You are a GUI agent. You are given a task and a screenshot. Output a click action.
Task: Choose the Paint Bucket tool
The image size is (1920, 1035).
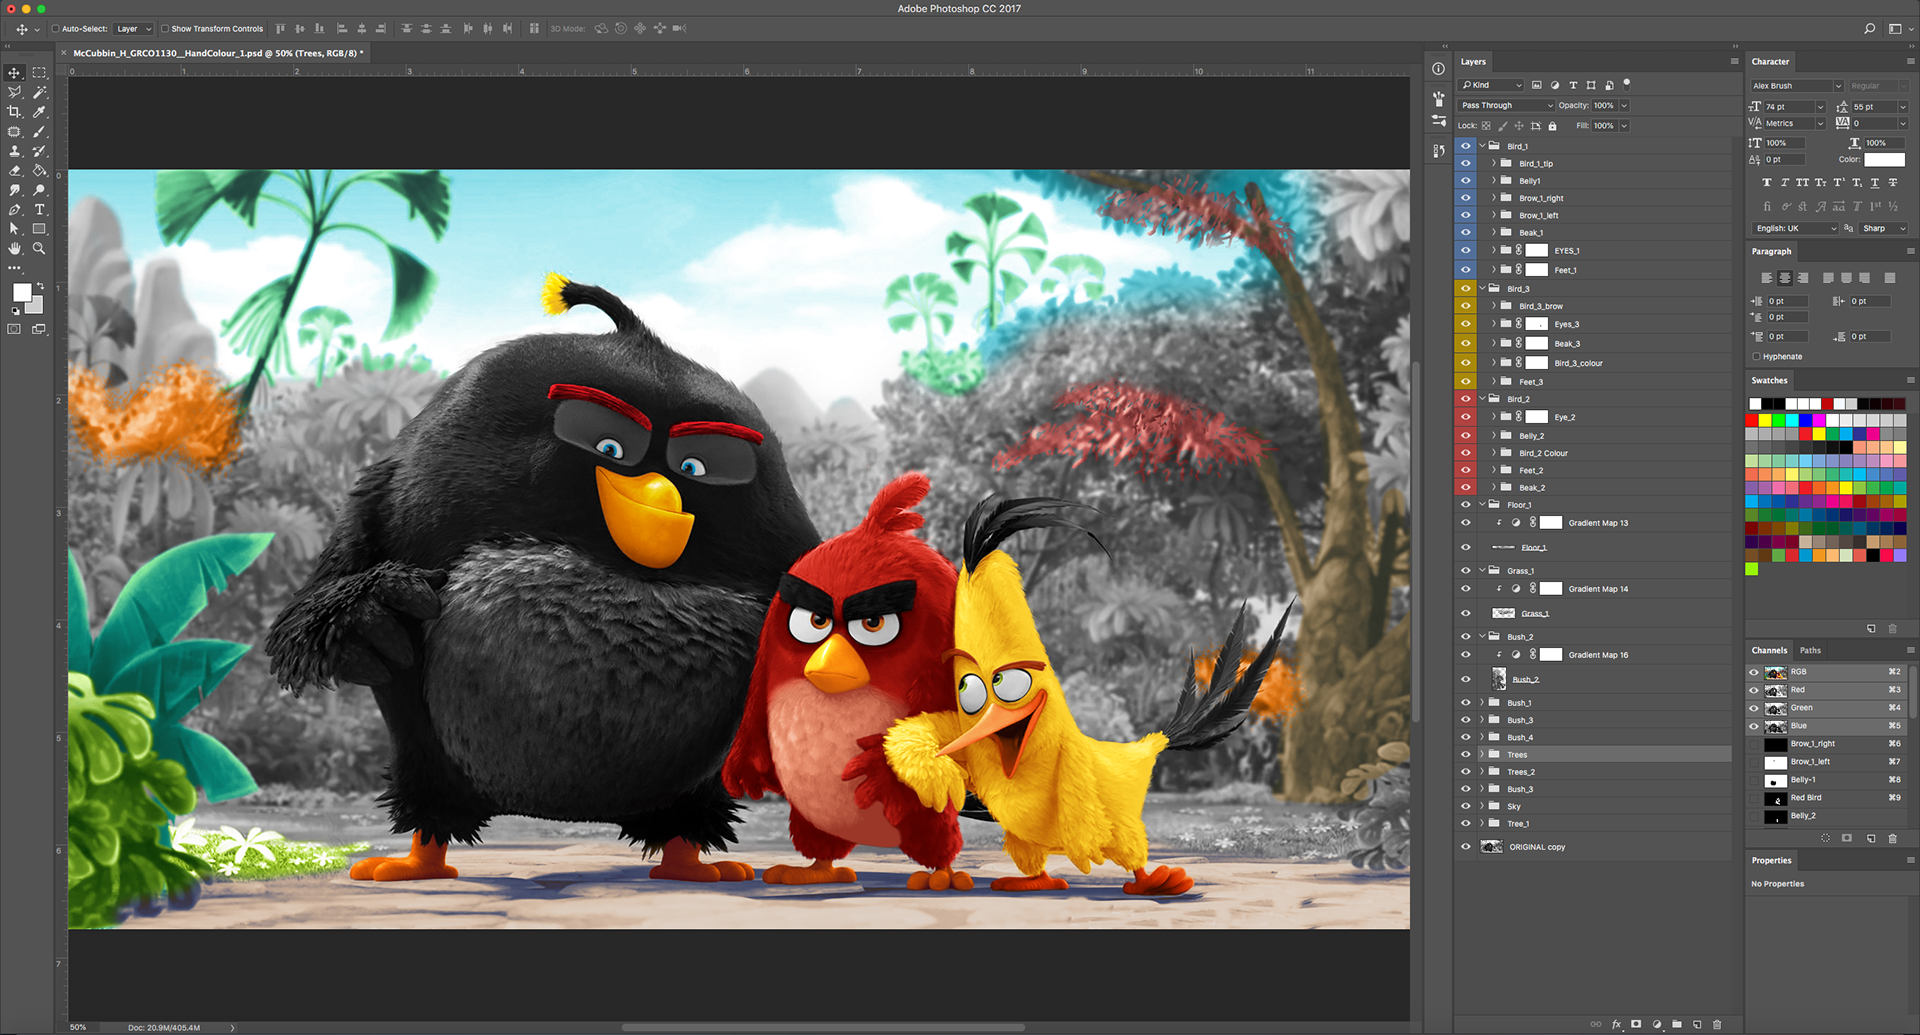coord(39,171)
